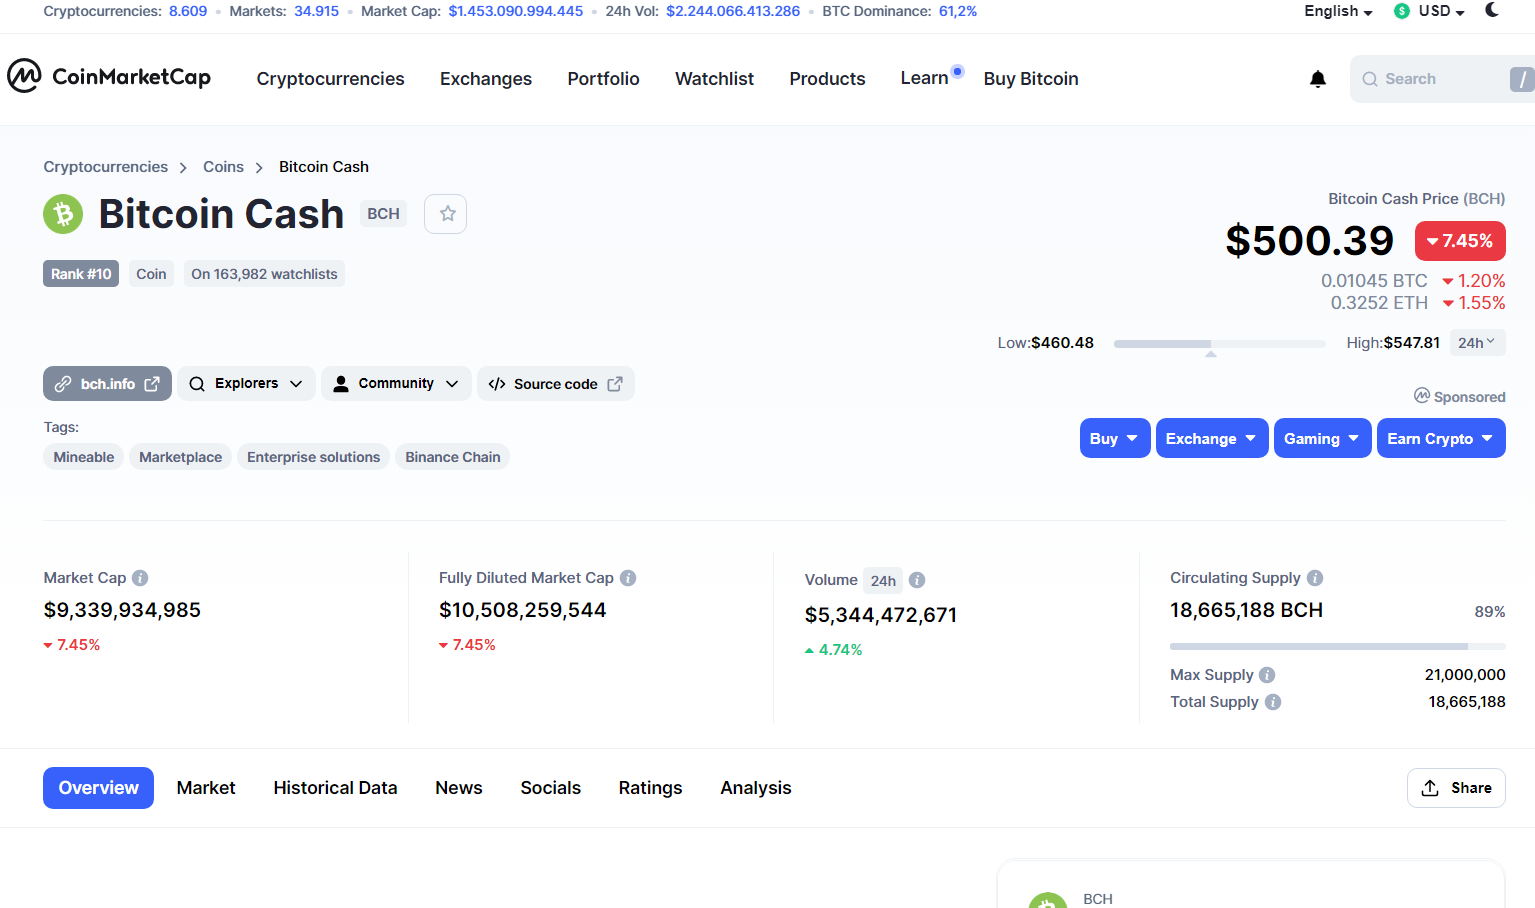Click the Binance Chain tag

coord(452,457)
